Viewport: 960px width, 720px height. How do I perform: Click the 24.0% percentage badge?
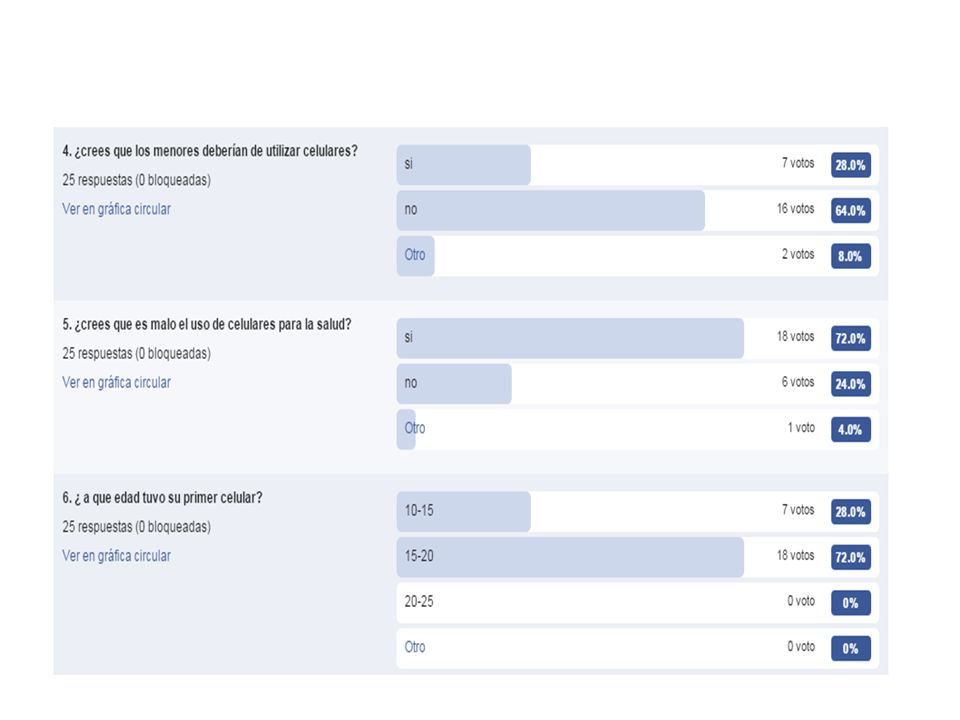pos(850,384)
